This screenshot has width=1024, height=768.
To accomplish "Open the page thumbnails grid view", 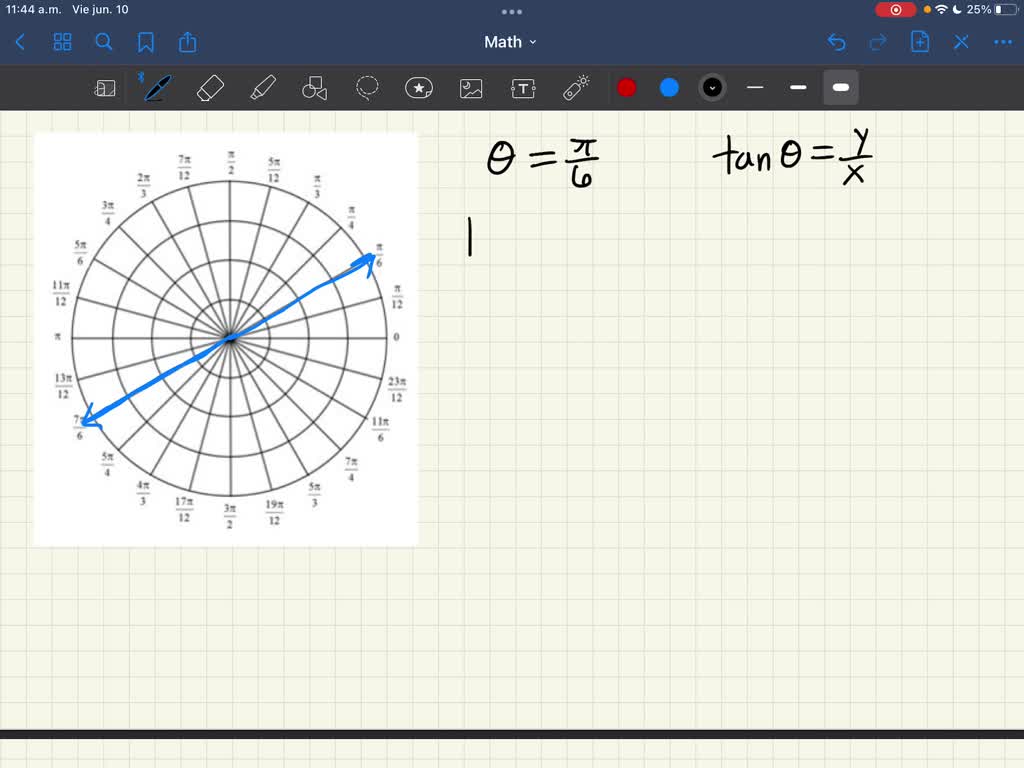I will tap(62, 42).
